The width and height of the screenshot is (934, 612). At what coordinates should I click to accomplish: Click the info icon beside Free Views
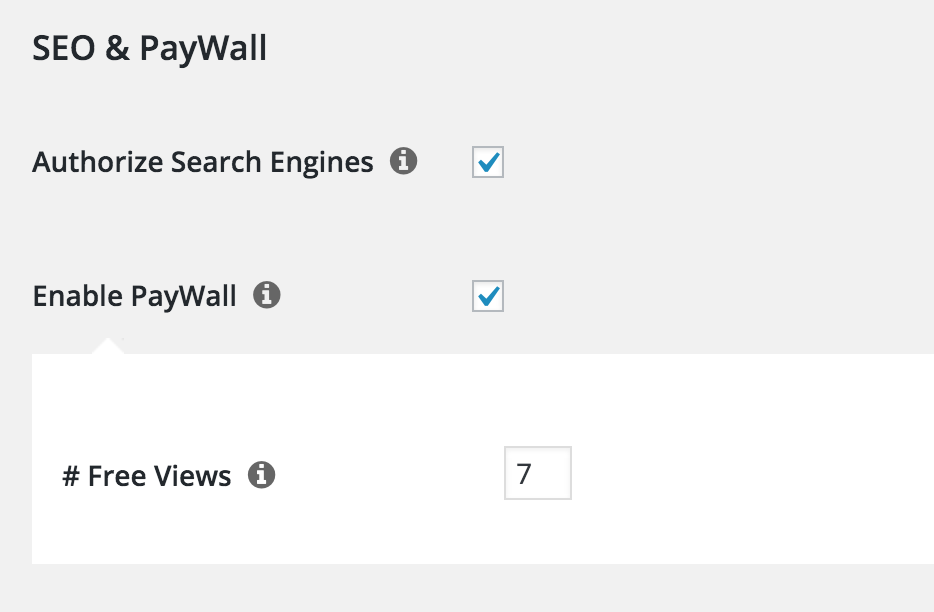[x=261, y=475]
